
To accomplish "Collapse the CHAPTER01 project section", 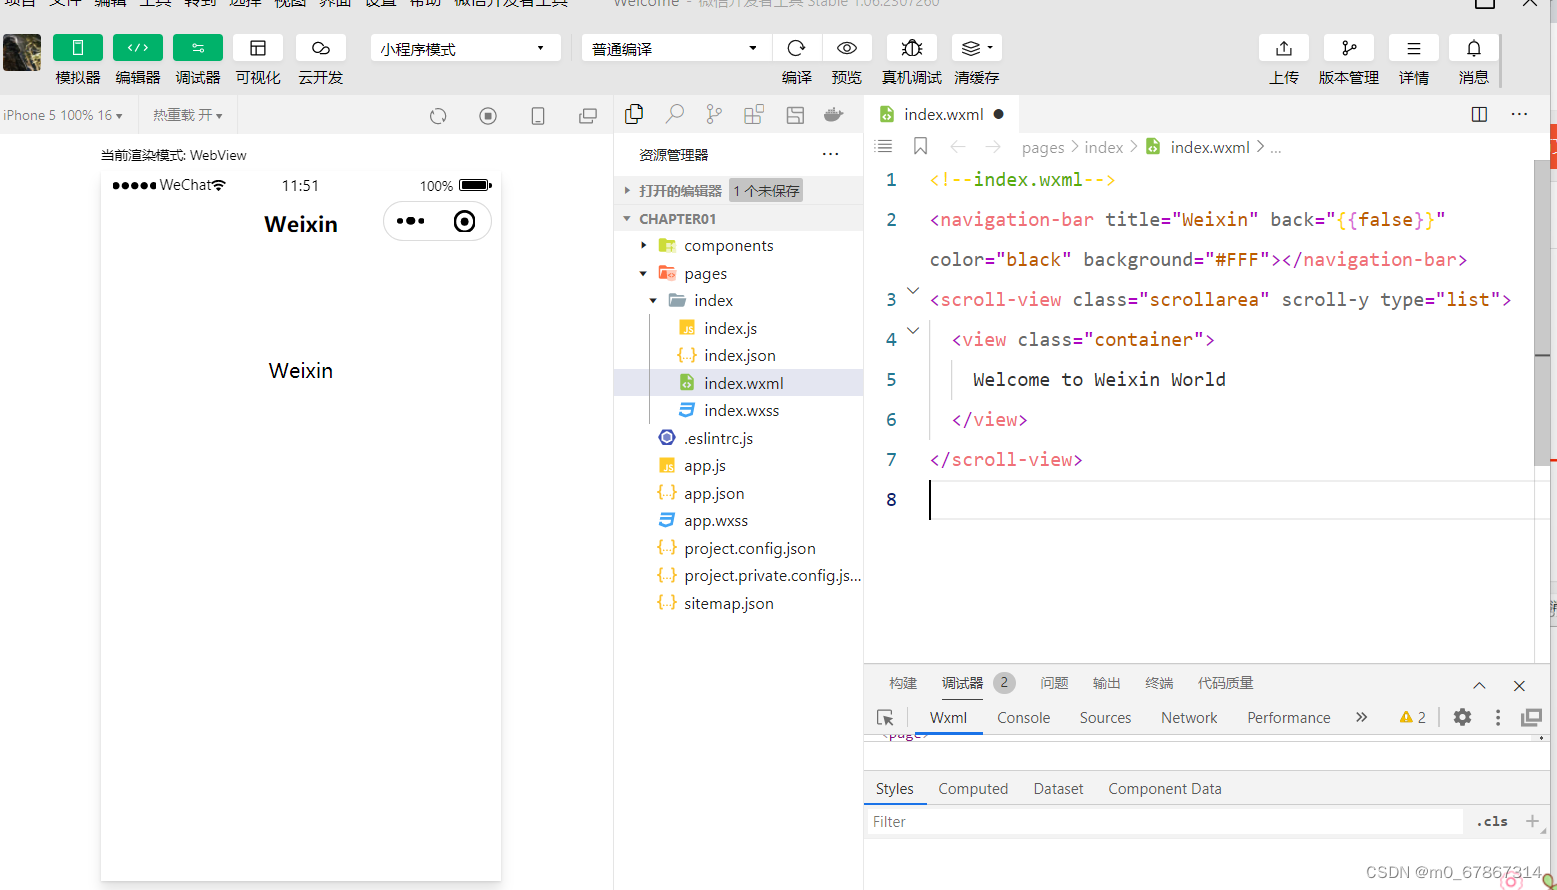I will point(738,218).
